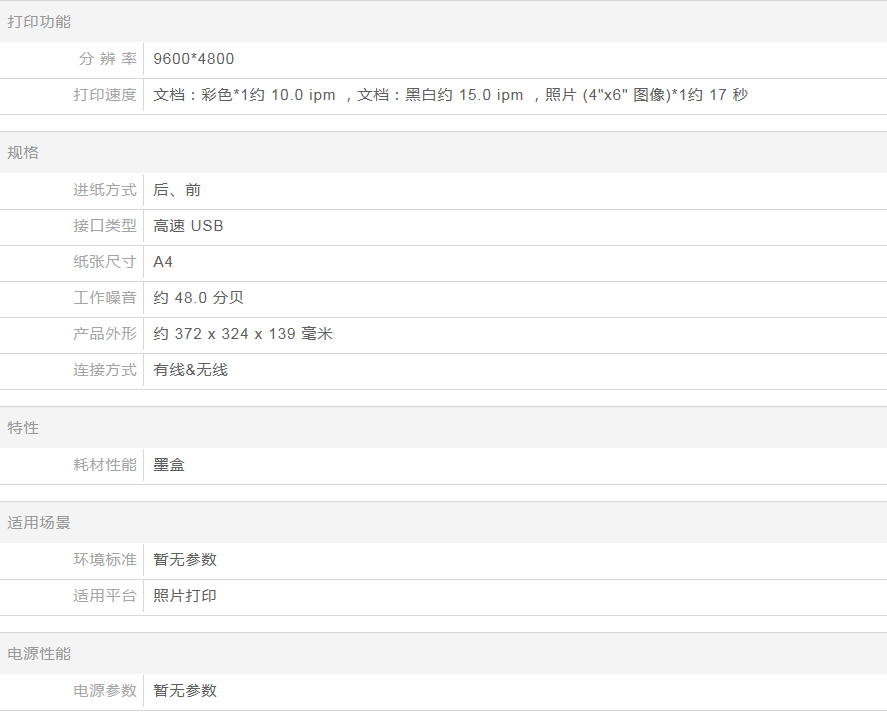The height and width of the screenshot is (726, 887).
Task: Select the 规格 section header
Action: pos(23,153)
